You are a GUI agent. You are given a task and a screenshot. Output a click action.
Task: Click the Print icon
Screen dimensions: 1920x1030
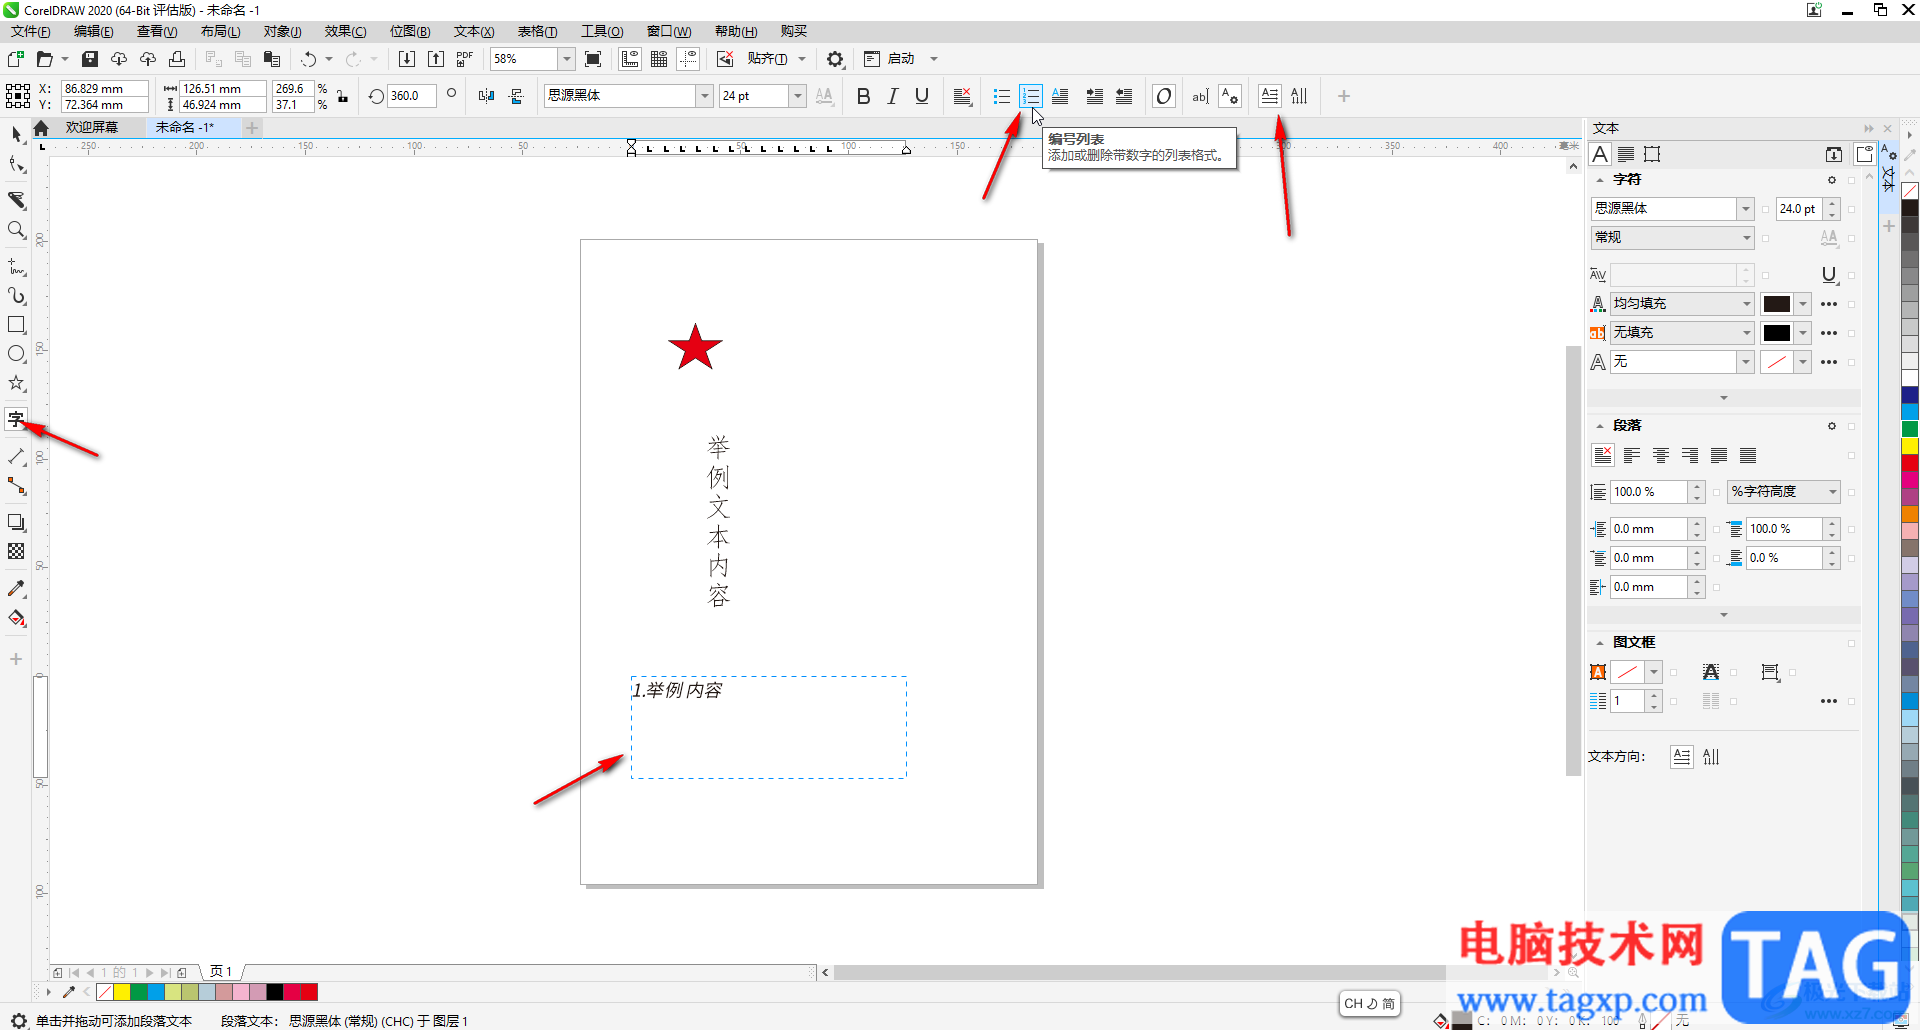177,59
